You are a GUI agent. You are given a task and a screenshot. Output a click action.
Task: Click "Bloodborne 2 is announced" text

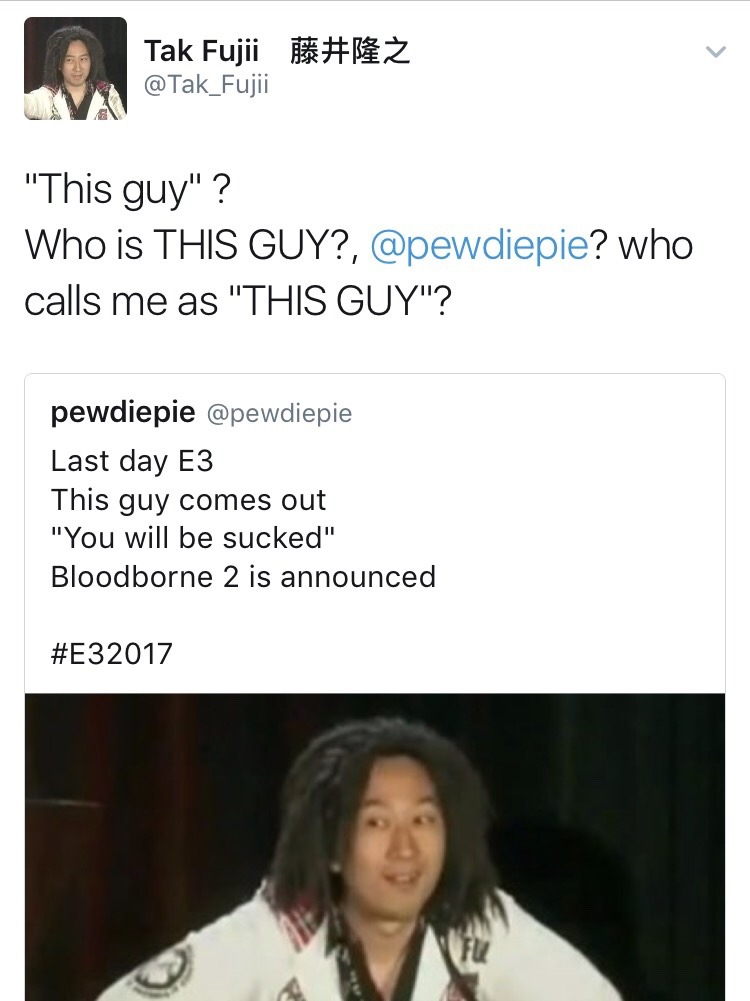[x=243, y=577]
